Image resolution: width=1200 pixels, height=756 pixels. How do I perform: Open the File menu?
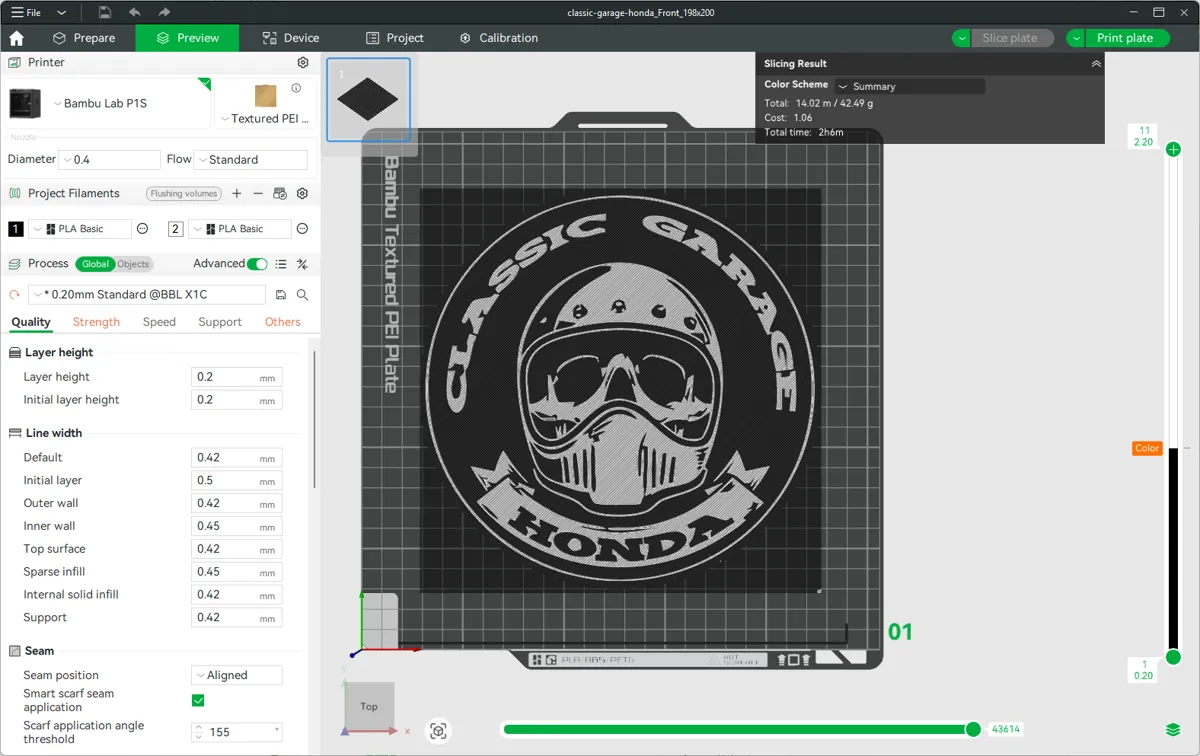[26, 13]
